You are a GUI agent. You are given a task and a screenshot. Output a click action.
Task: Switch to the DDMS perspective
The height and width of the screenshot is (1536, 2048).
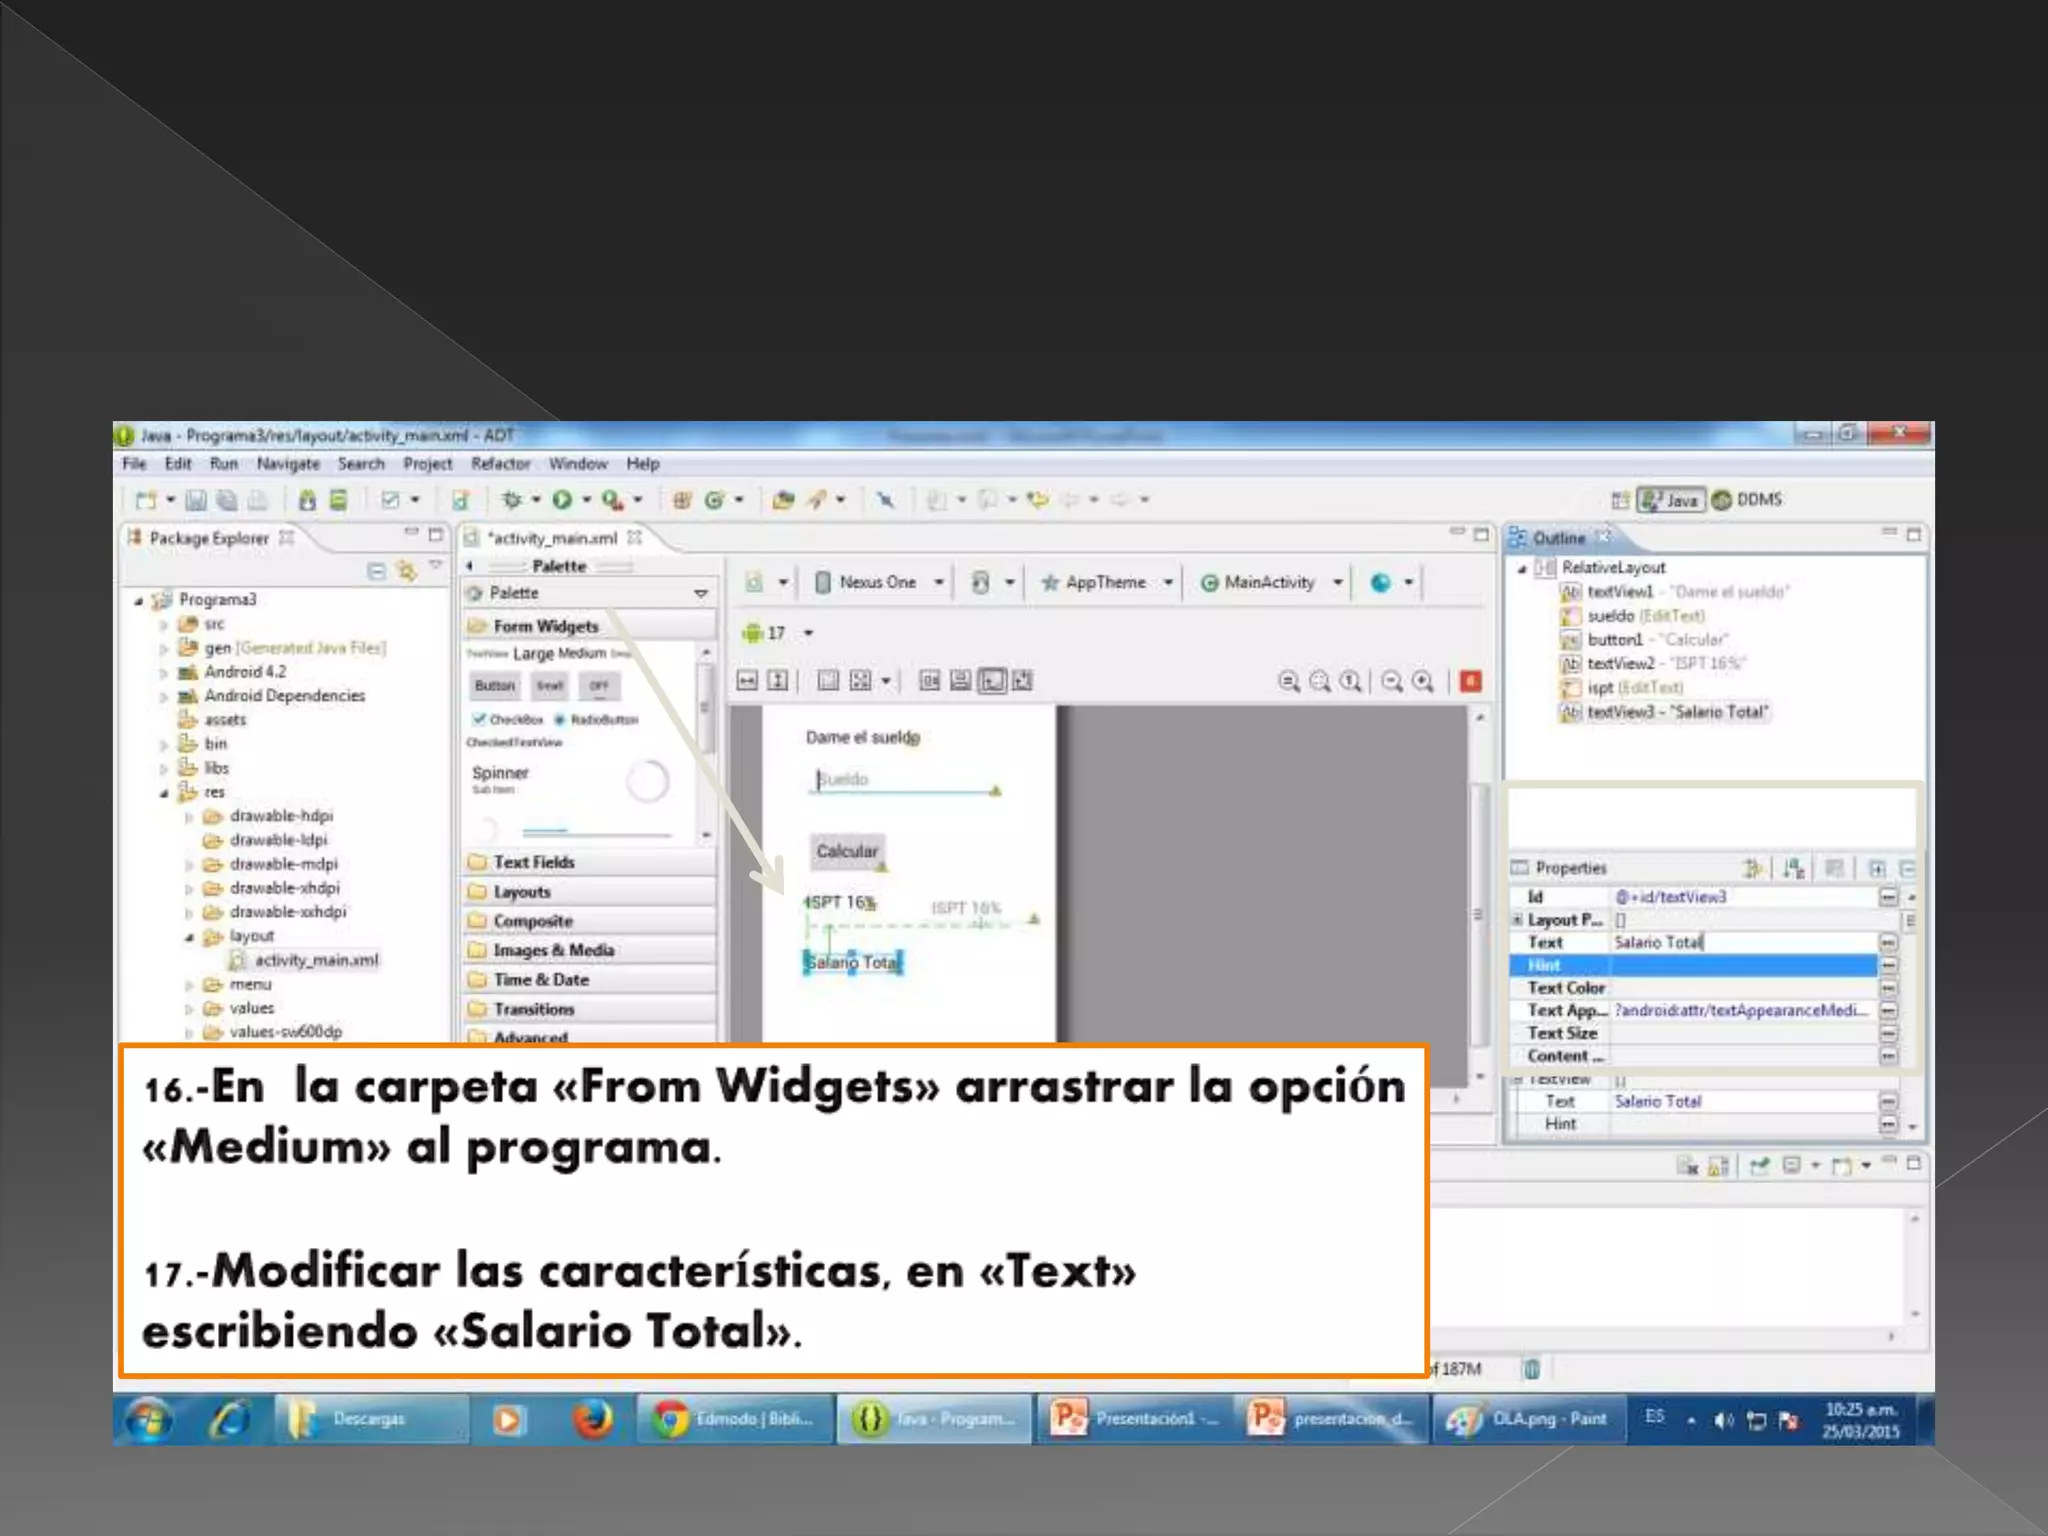click(x=1747, y=500)
